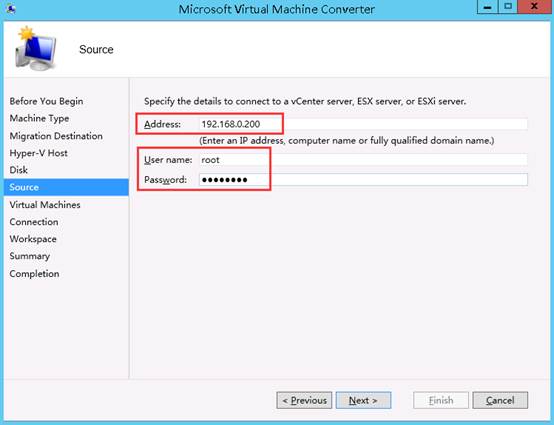
Task: Select the highlighted Source step
Action: [x=66, y=187]
